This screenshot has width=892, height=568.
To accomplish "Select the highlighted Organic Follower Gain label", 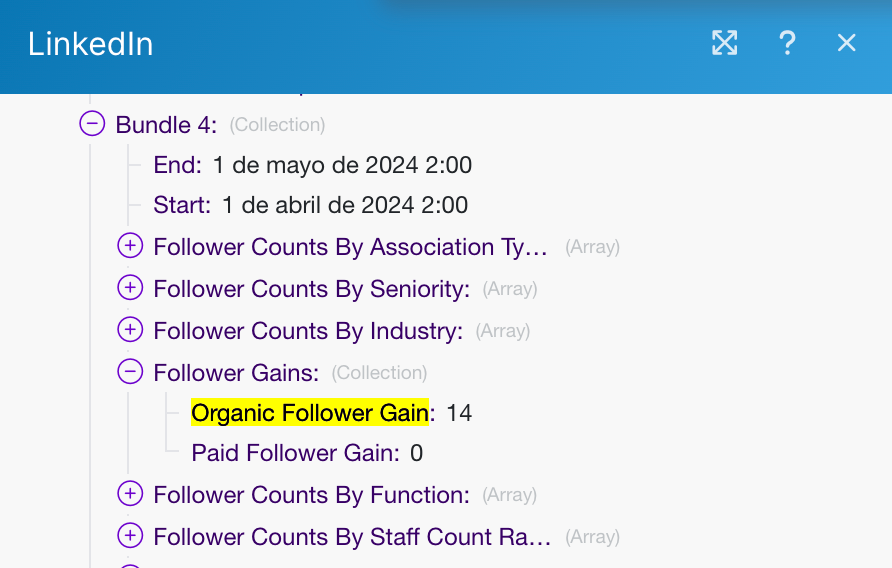I will coord(310,413).
